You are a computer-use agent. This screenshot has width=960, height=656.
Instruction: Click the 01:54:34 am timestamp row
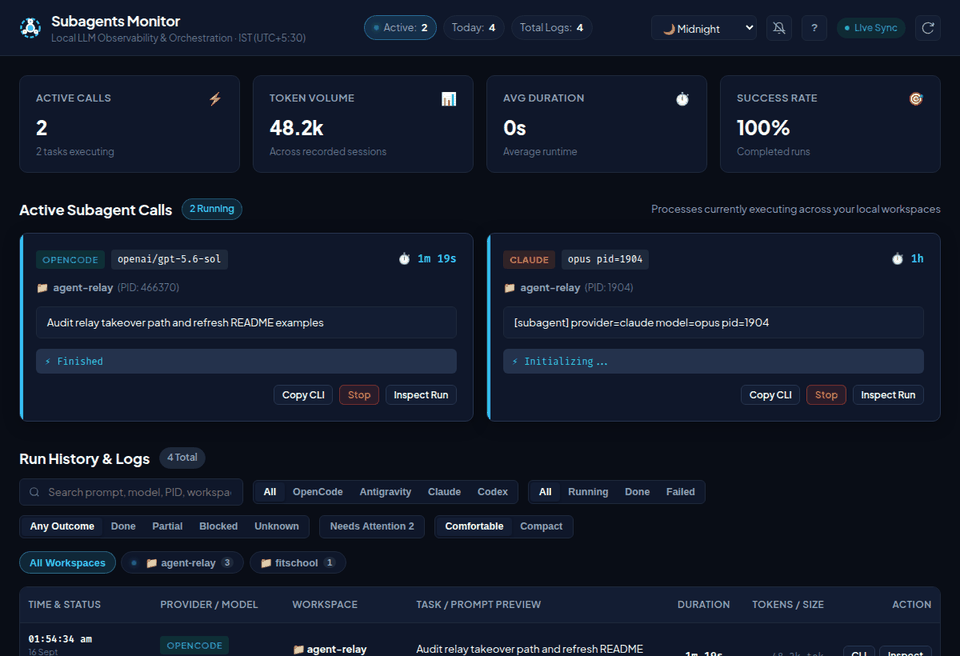[x=60, y=639]
